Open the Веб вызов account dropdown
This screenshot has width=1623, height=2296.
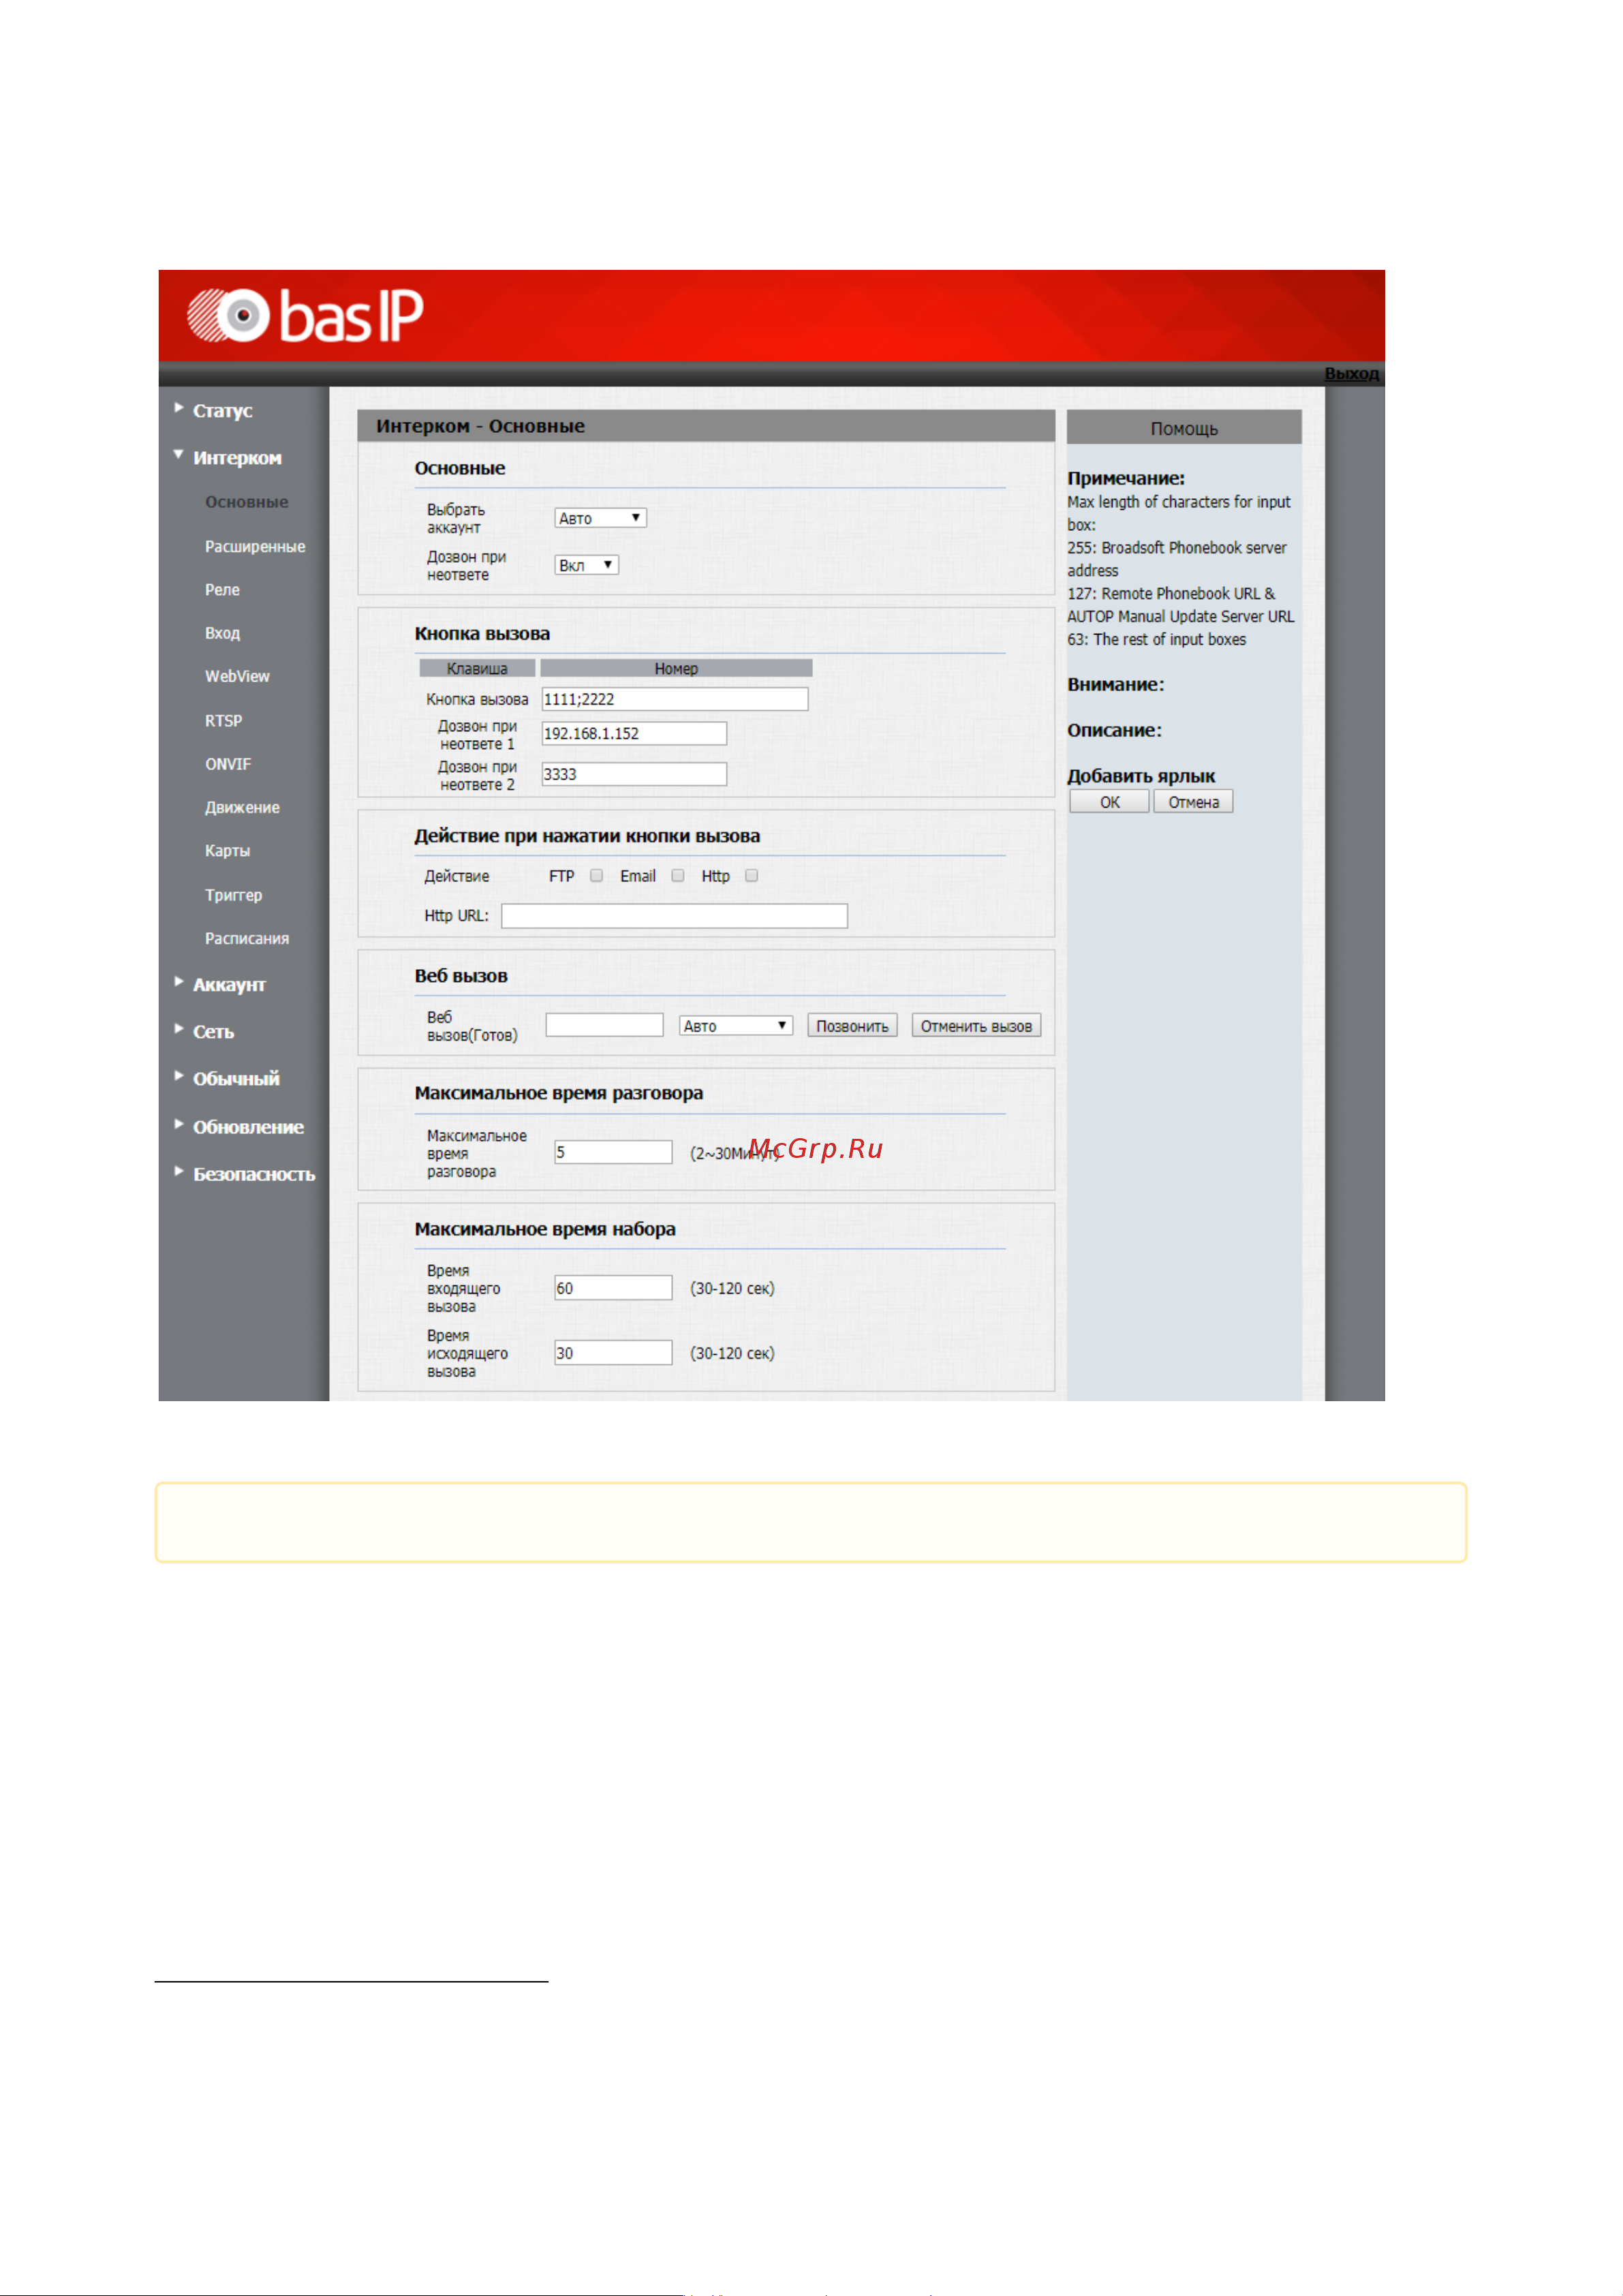(x=736, y=1026)
